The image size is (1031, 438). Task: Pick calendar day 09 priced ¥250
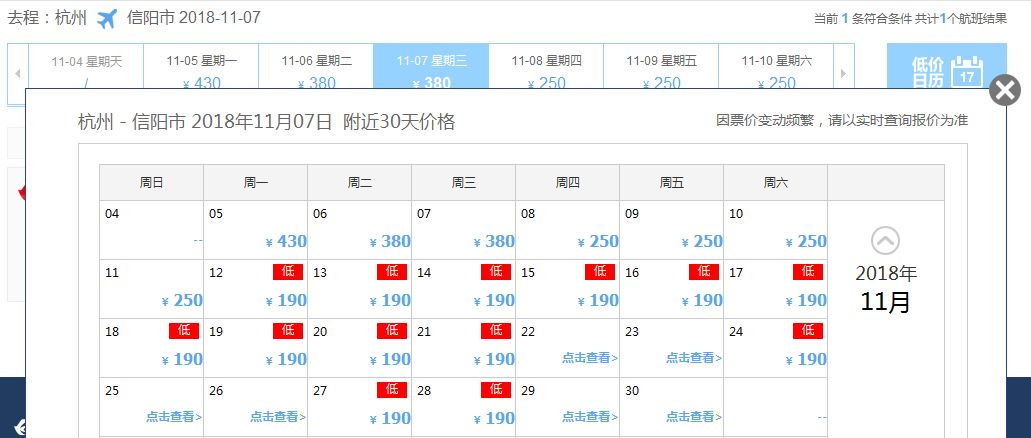pyautogui.click(x=671, y=230)
